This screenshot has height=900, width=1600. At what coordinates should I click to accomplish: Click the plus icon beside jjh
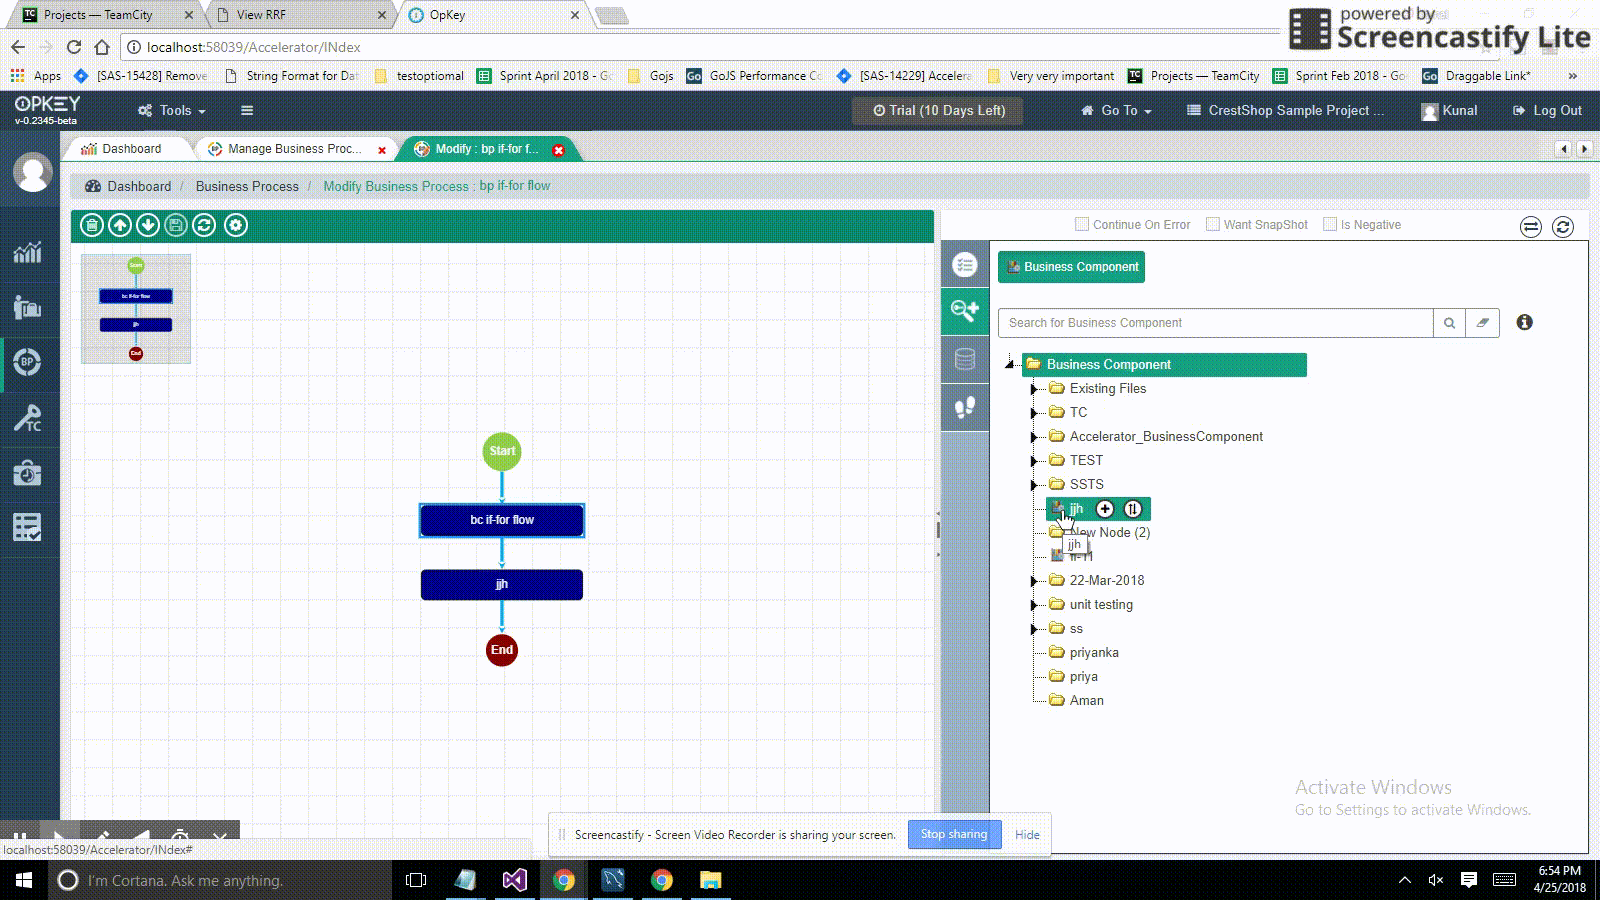[1105, 509]
